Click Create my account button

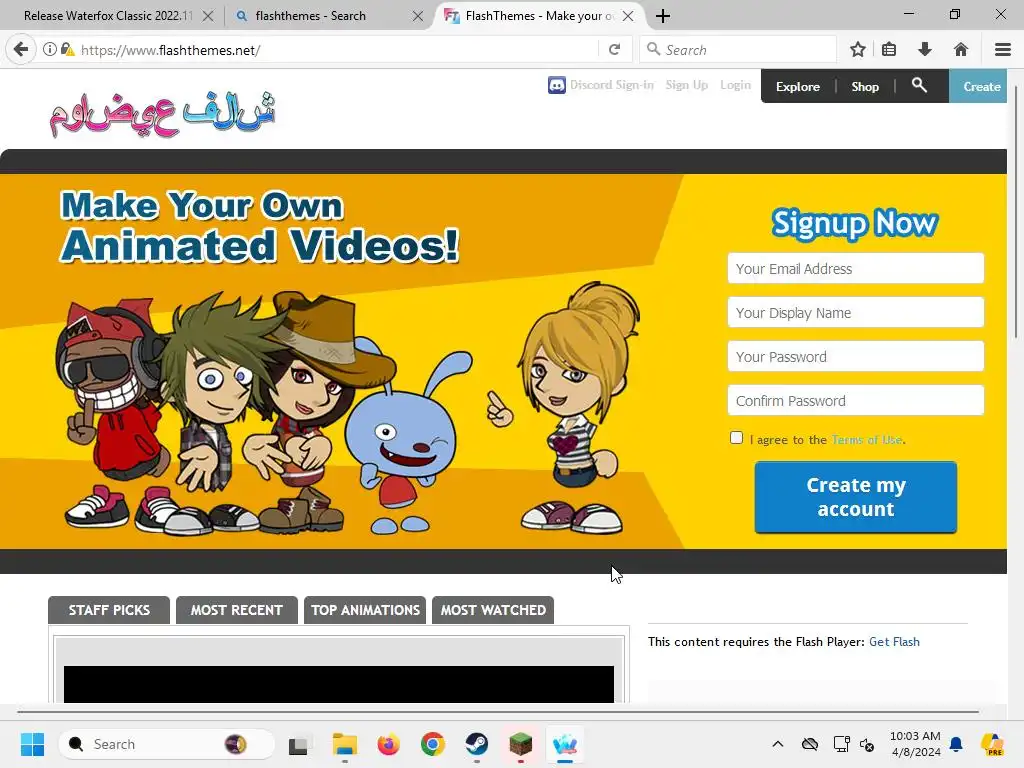[856, 497]
